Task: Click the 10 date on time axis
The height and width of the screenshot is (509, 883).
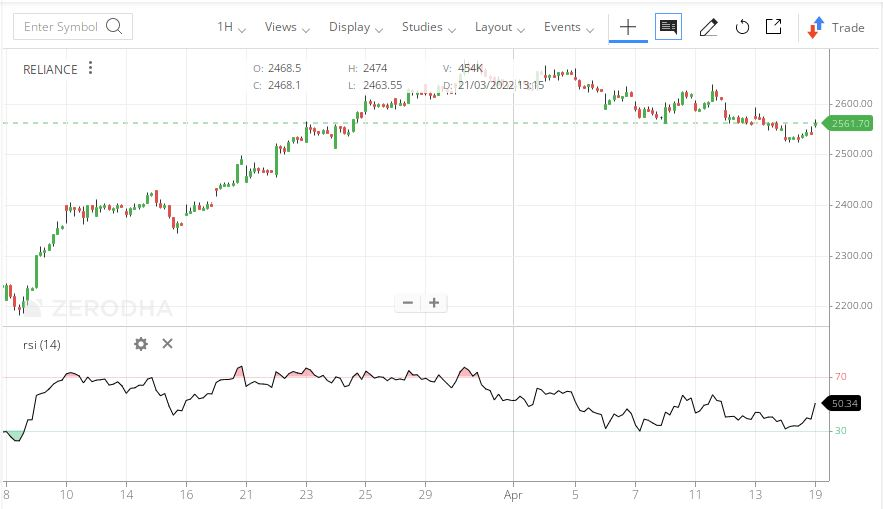Action: (66, 494)
